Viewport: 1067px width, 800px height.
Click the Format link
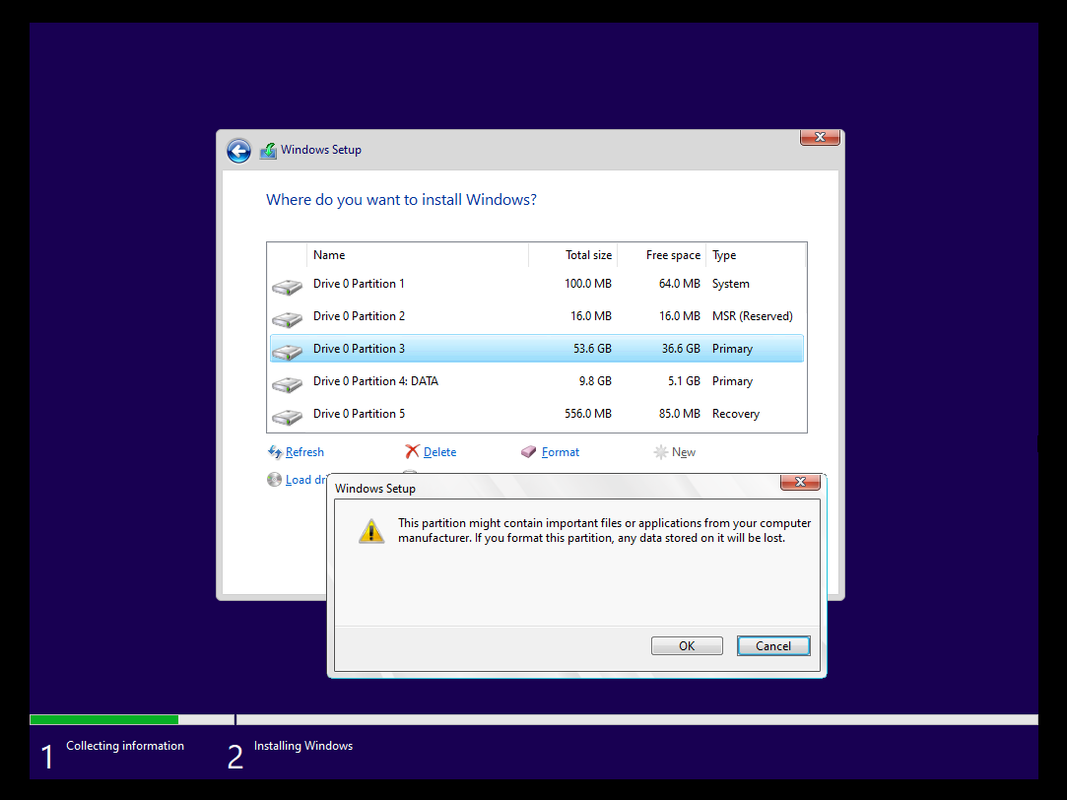coord(560,452)
